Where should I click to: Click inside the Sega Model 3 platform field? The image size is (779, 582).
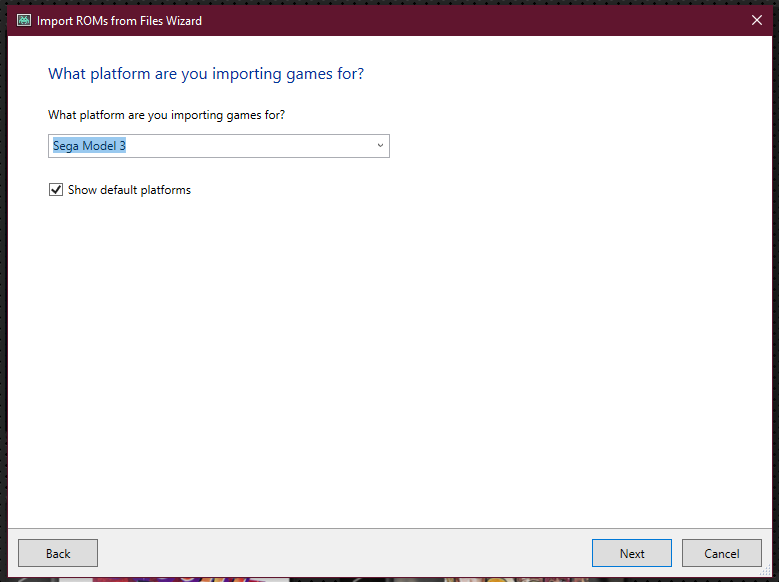(x=219, y=146)
